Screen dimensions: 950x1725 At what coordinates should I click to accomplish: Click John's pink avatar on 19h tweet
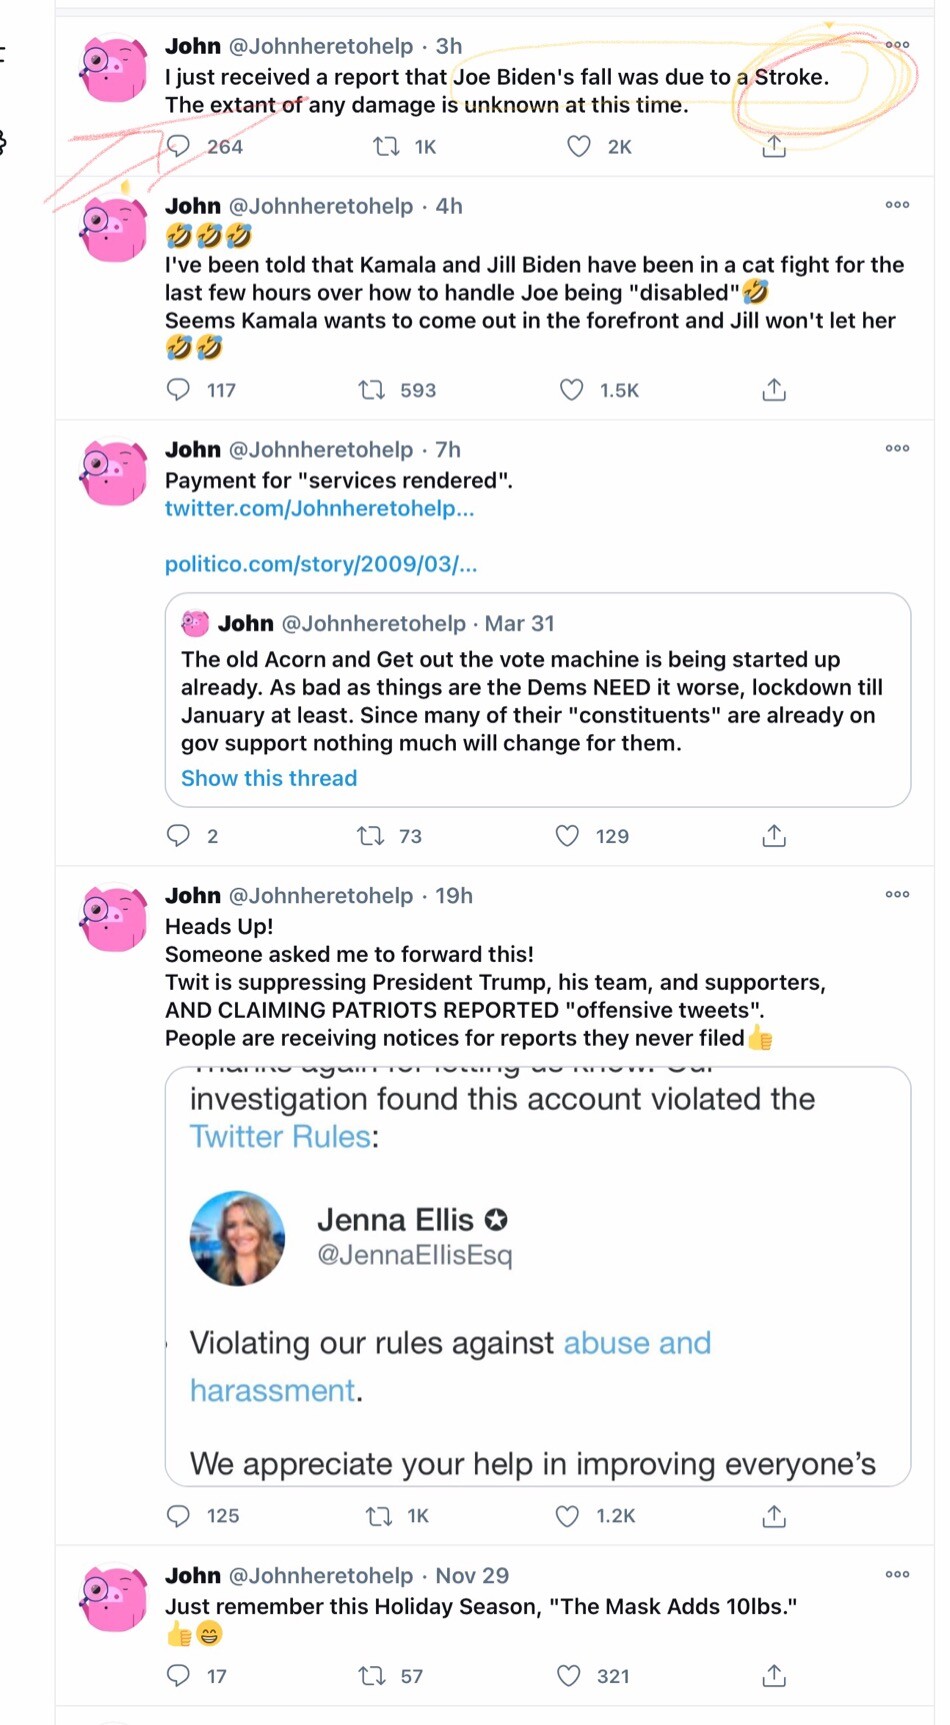(x=114, y=917)
